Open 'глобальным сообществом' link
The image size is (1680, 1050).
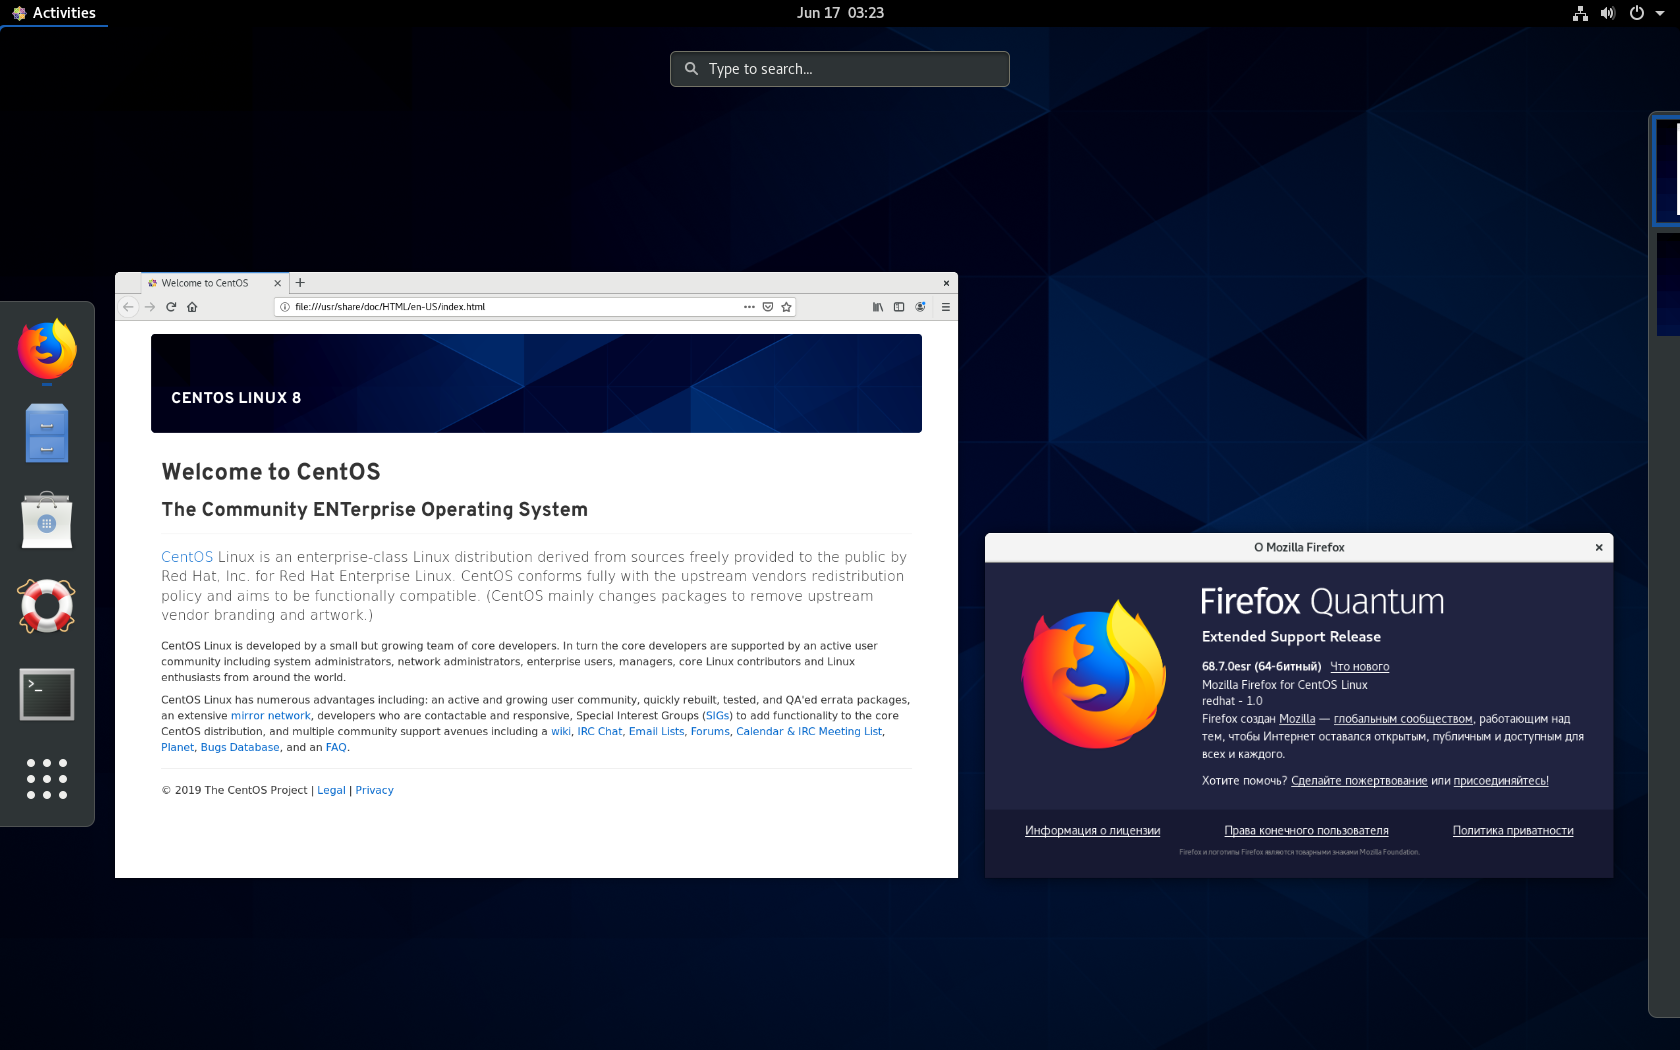(x=1403, y=719)
